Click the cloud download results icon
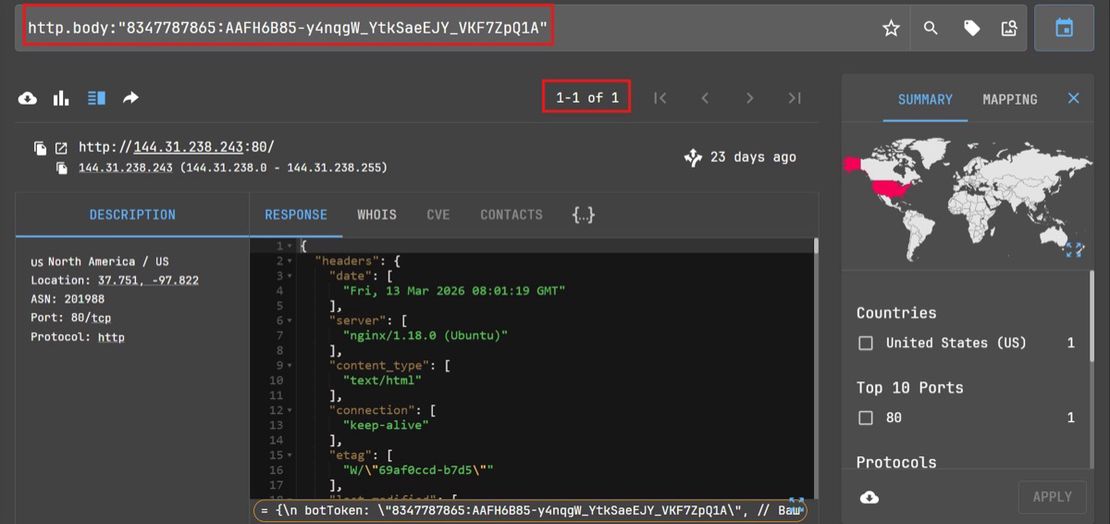 pos(28,98)
